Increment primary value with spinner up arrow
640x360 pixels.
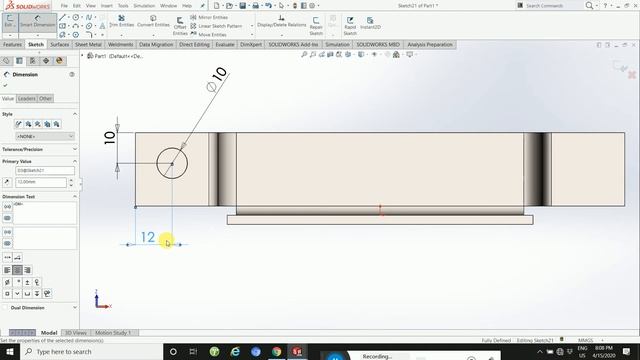pyautogui.click(x=71, y=180)
